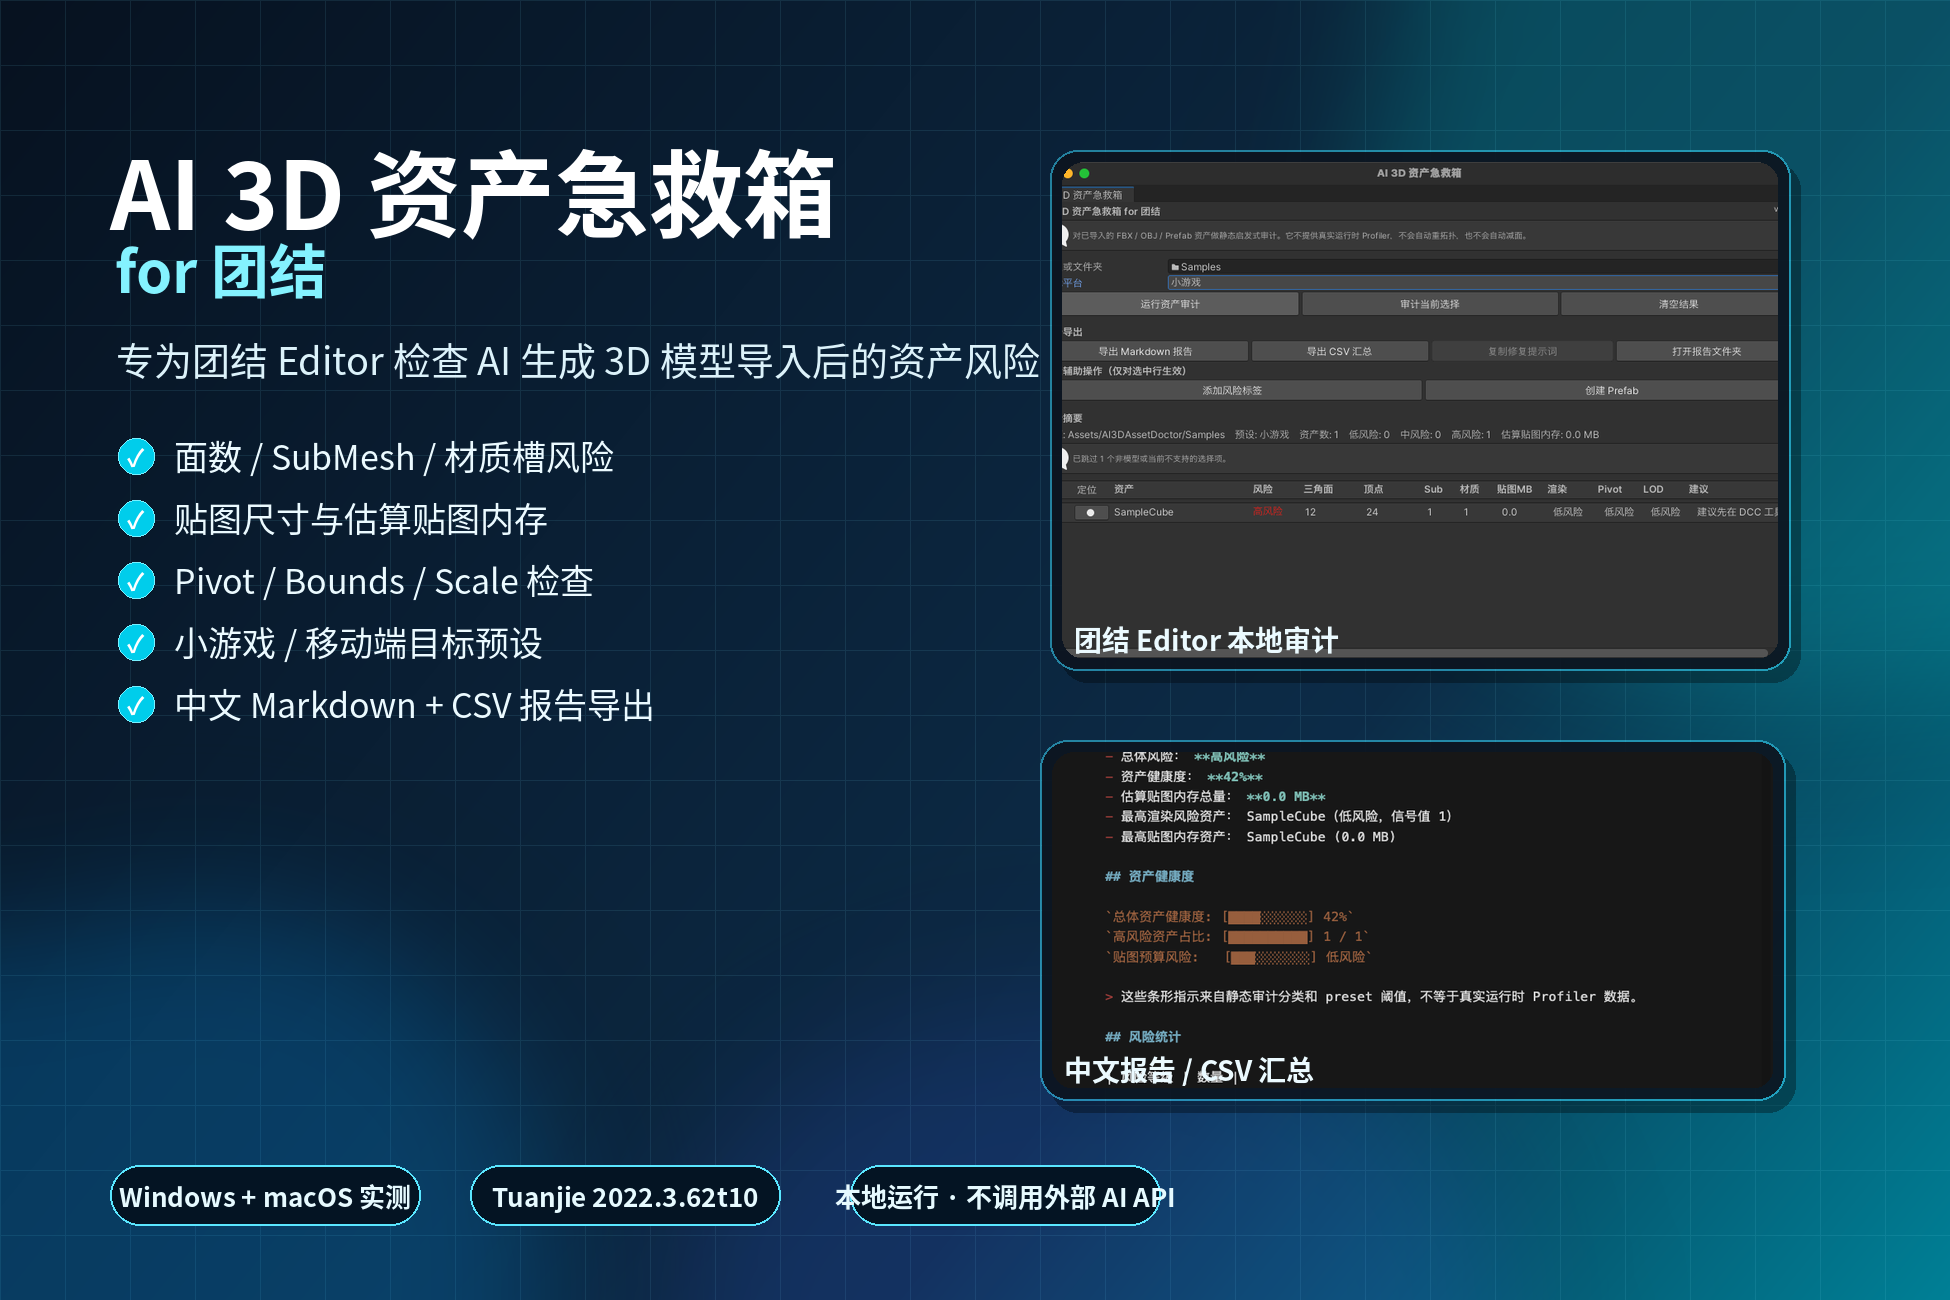The image size is (1950, 1300).
Task: Click the disabled 复制修复提示词 button
Action: [1522, 351]
